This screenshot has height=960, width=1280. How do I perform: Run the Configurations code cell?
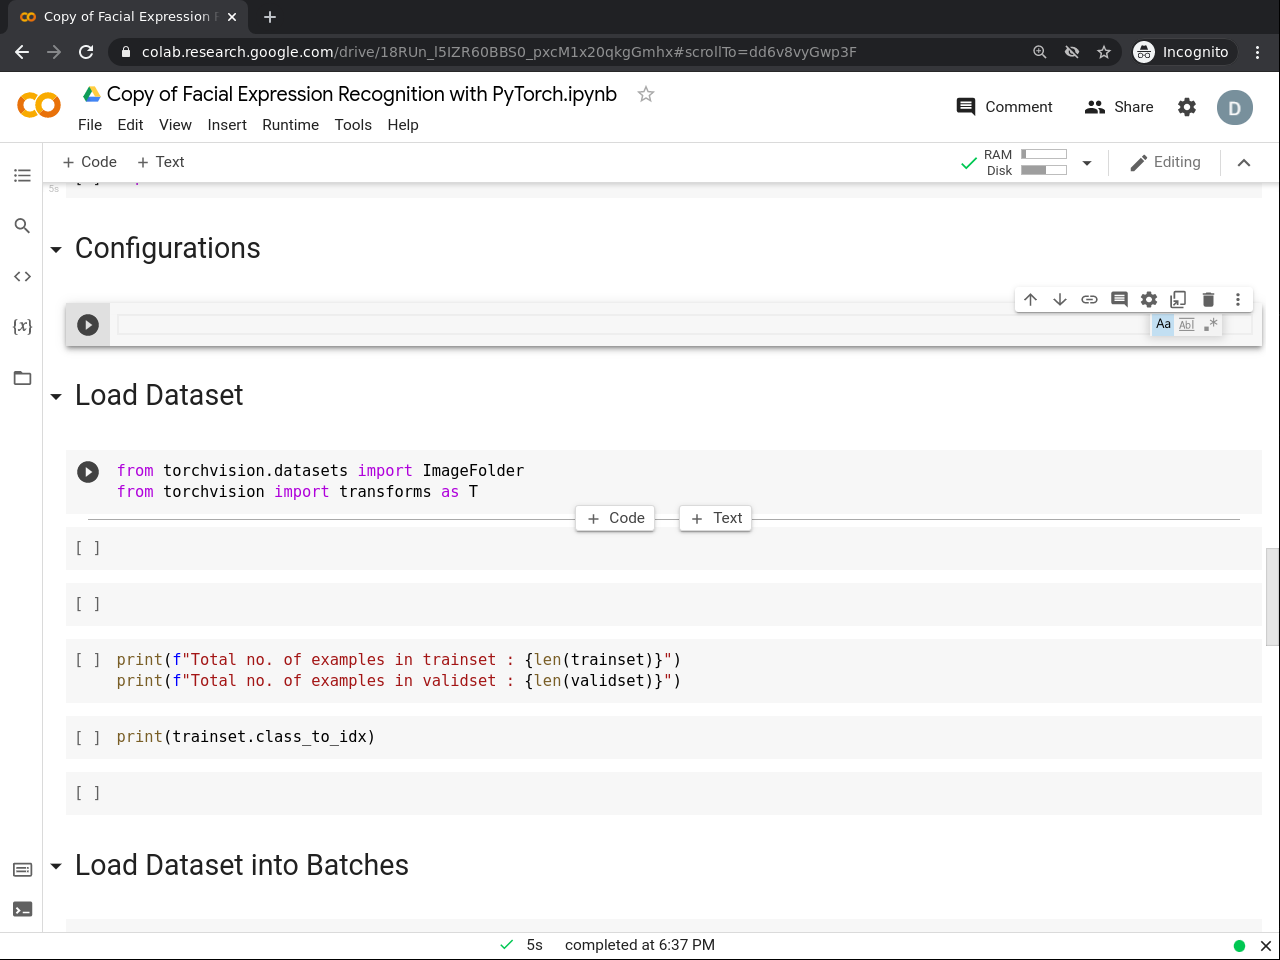(x=88, y=325)
